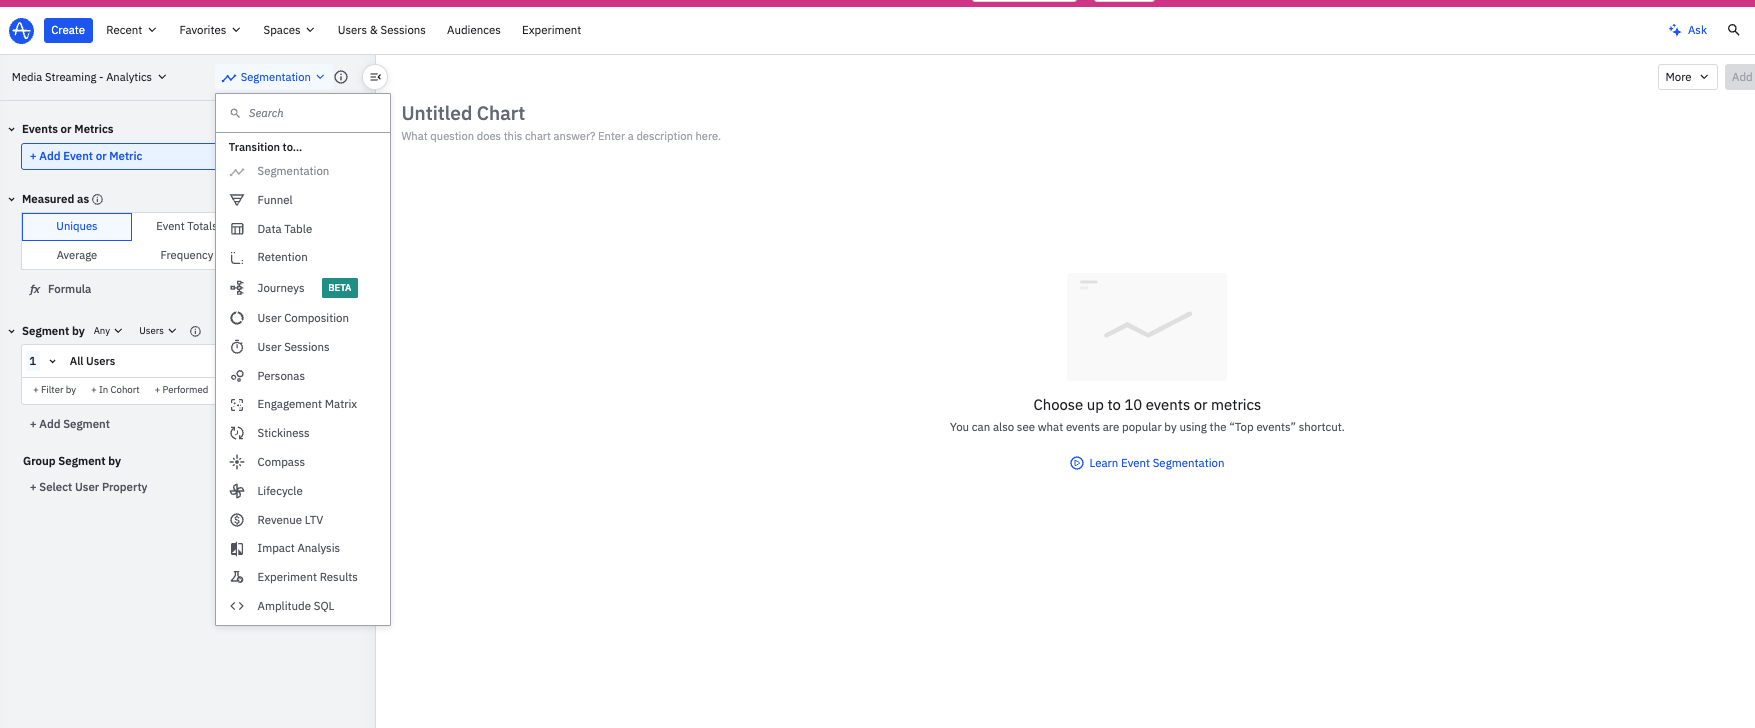Collapse the Measured as section
Screen dimensions: 1755x728
pyautogui.click(x=12, y=199)
